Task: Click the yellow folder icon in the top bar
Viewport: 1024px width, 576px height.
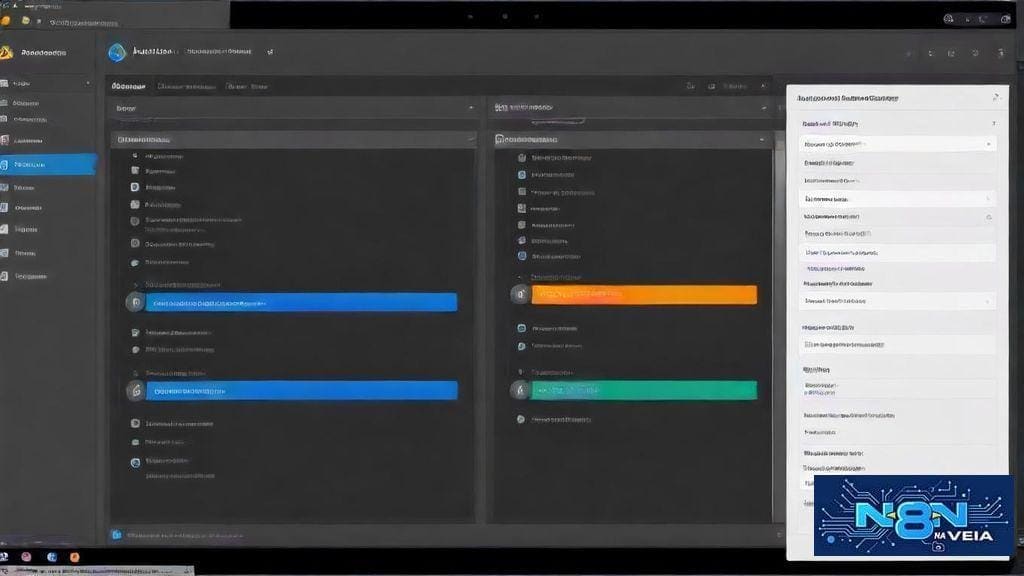Action: pos(25,22)
